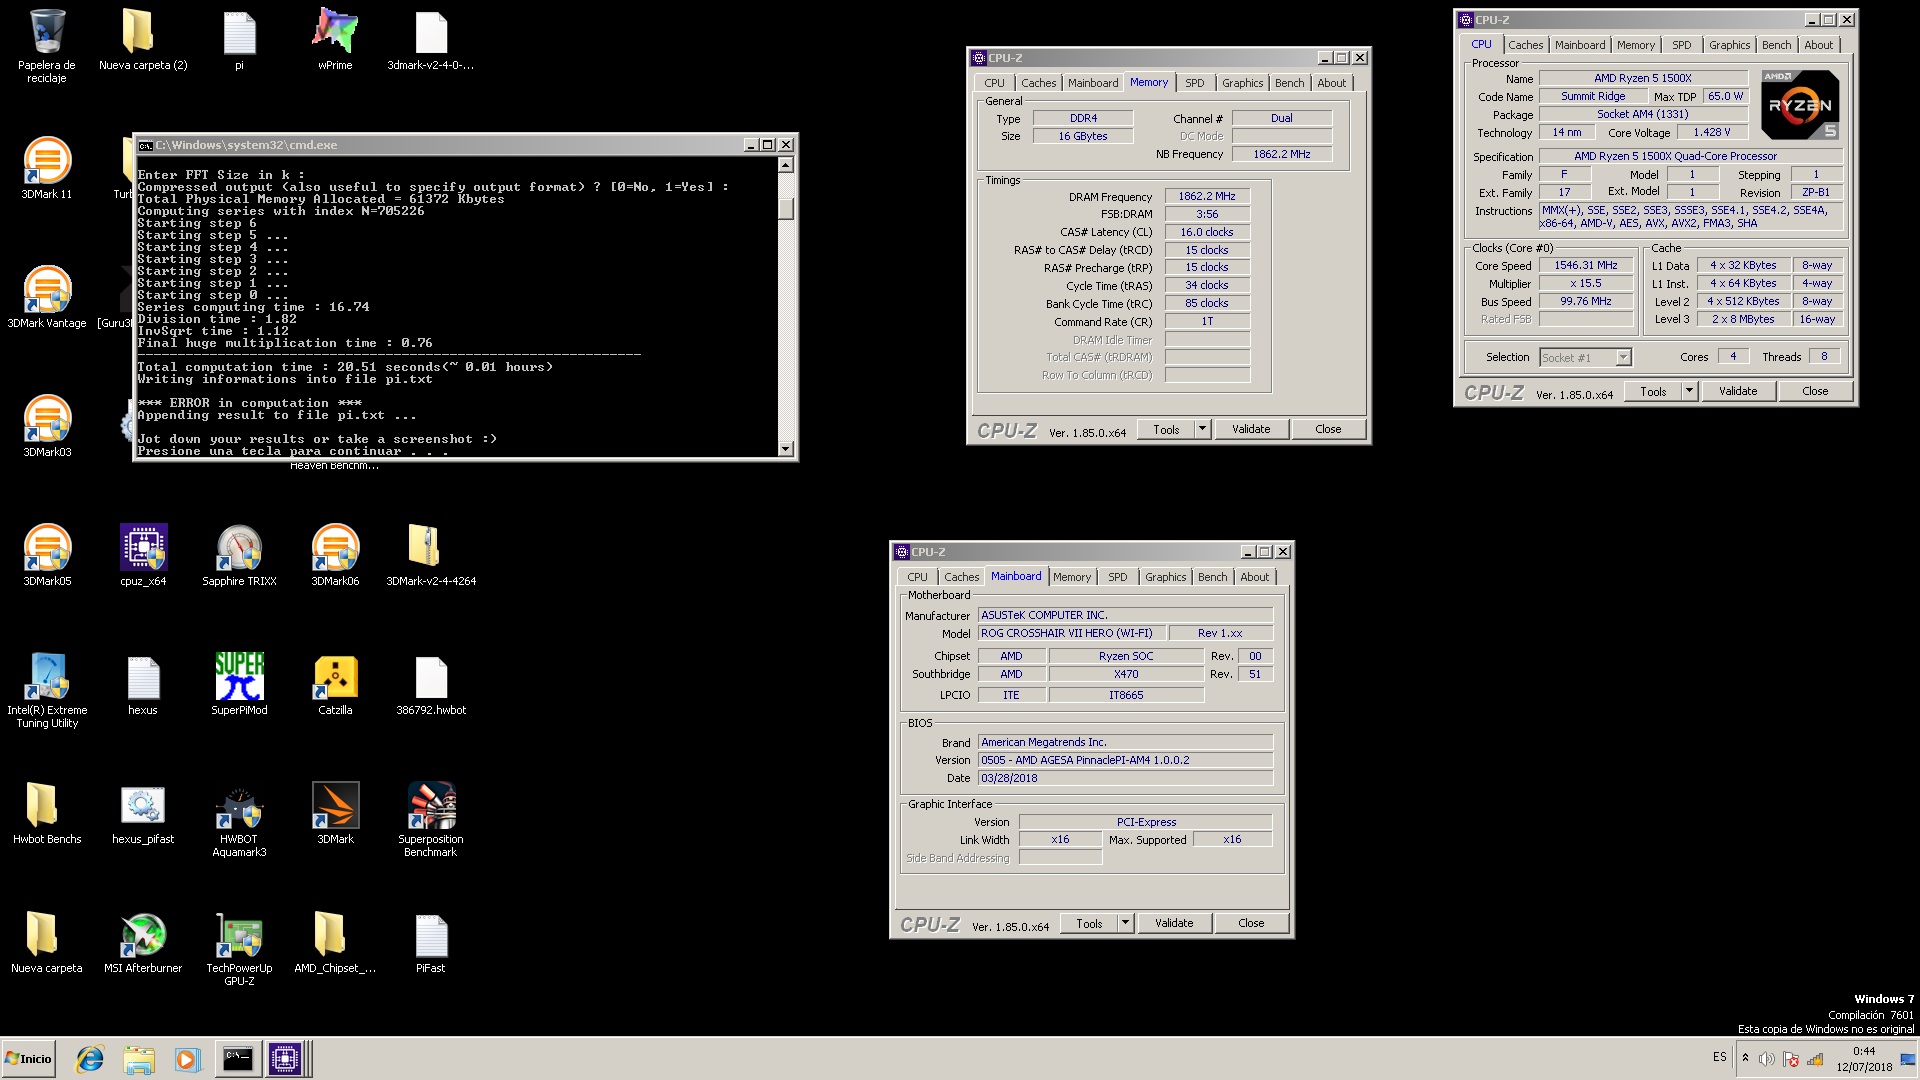
Task: Open the Papelera de reciclaje desktop icon
Action: pos(47,45)
